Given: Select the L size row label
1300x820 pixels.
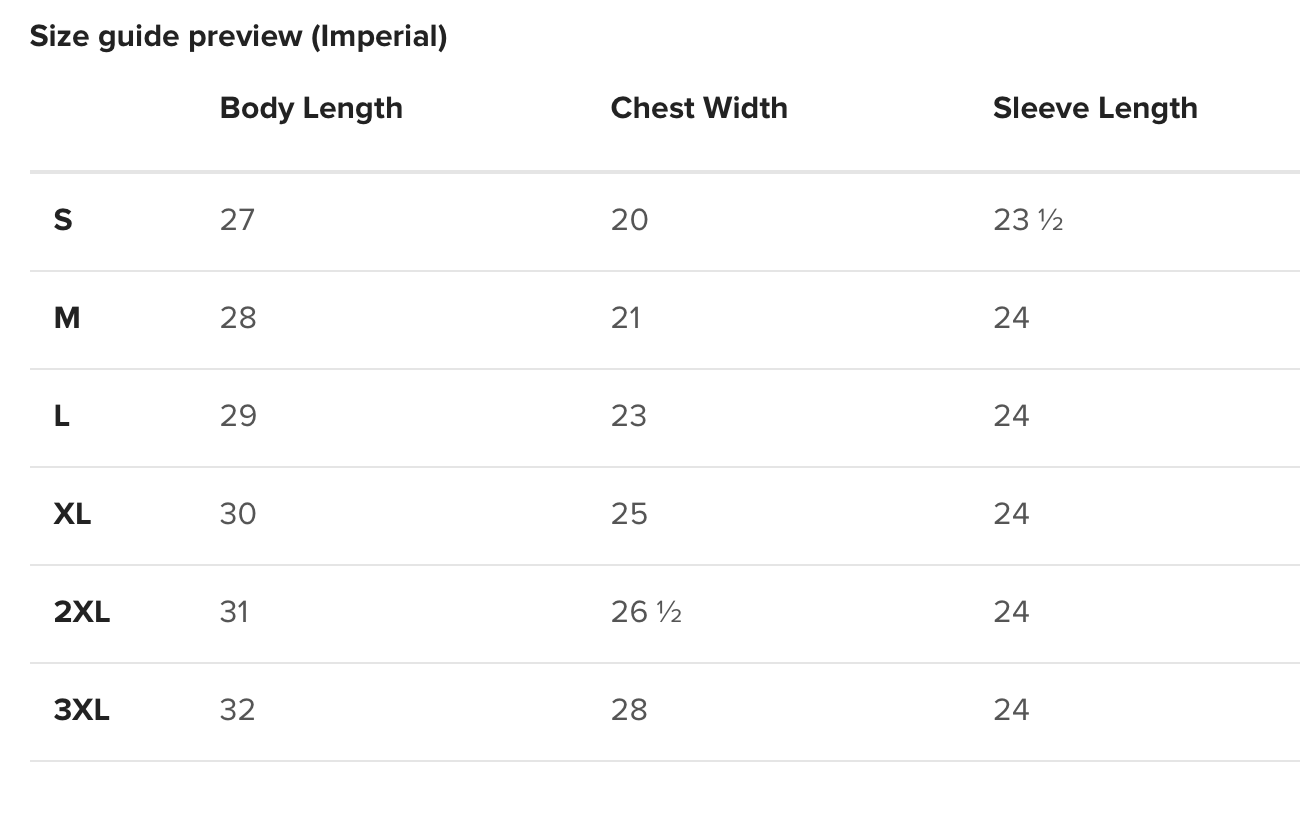Looking at the screenshot, I should (x=62, y=416).
